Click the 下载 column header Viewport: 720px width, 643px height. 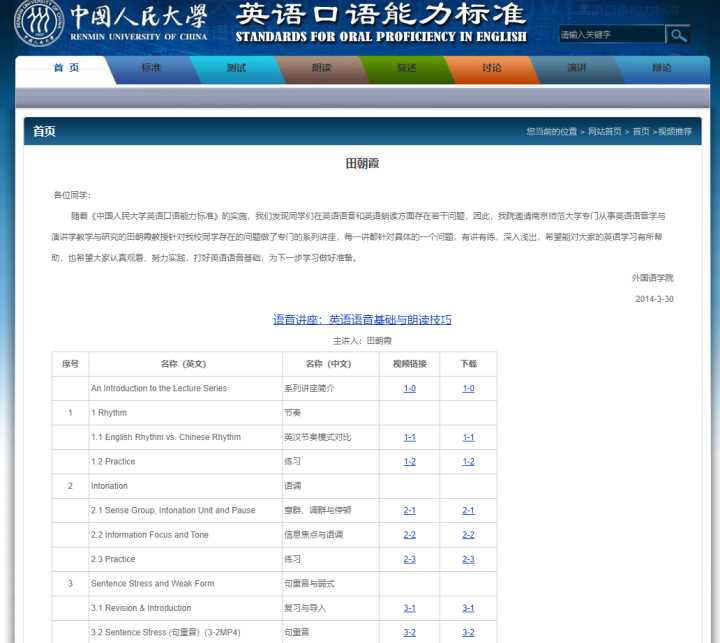[468, 364]
